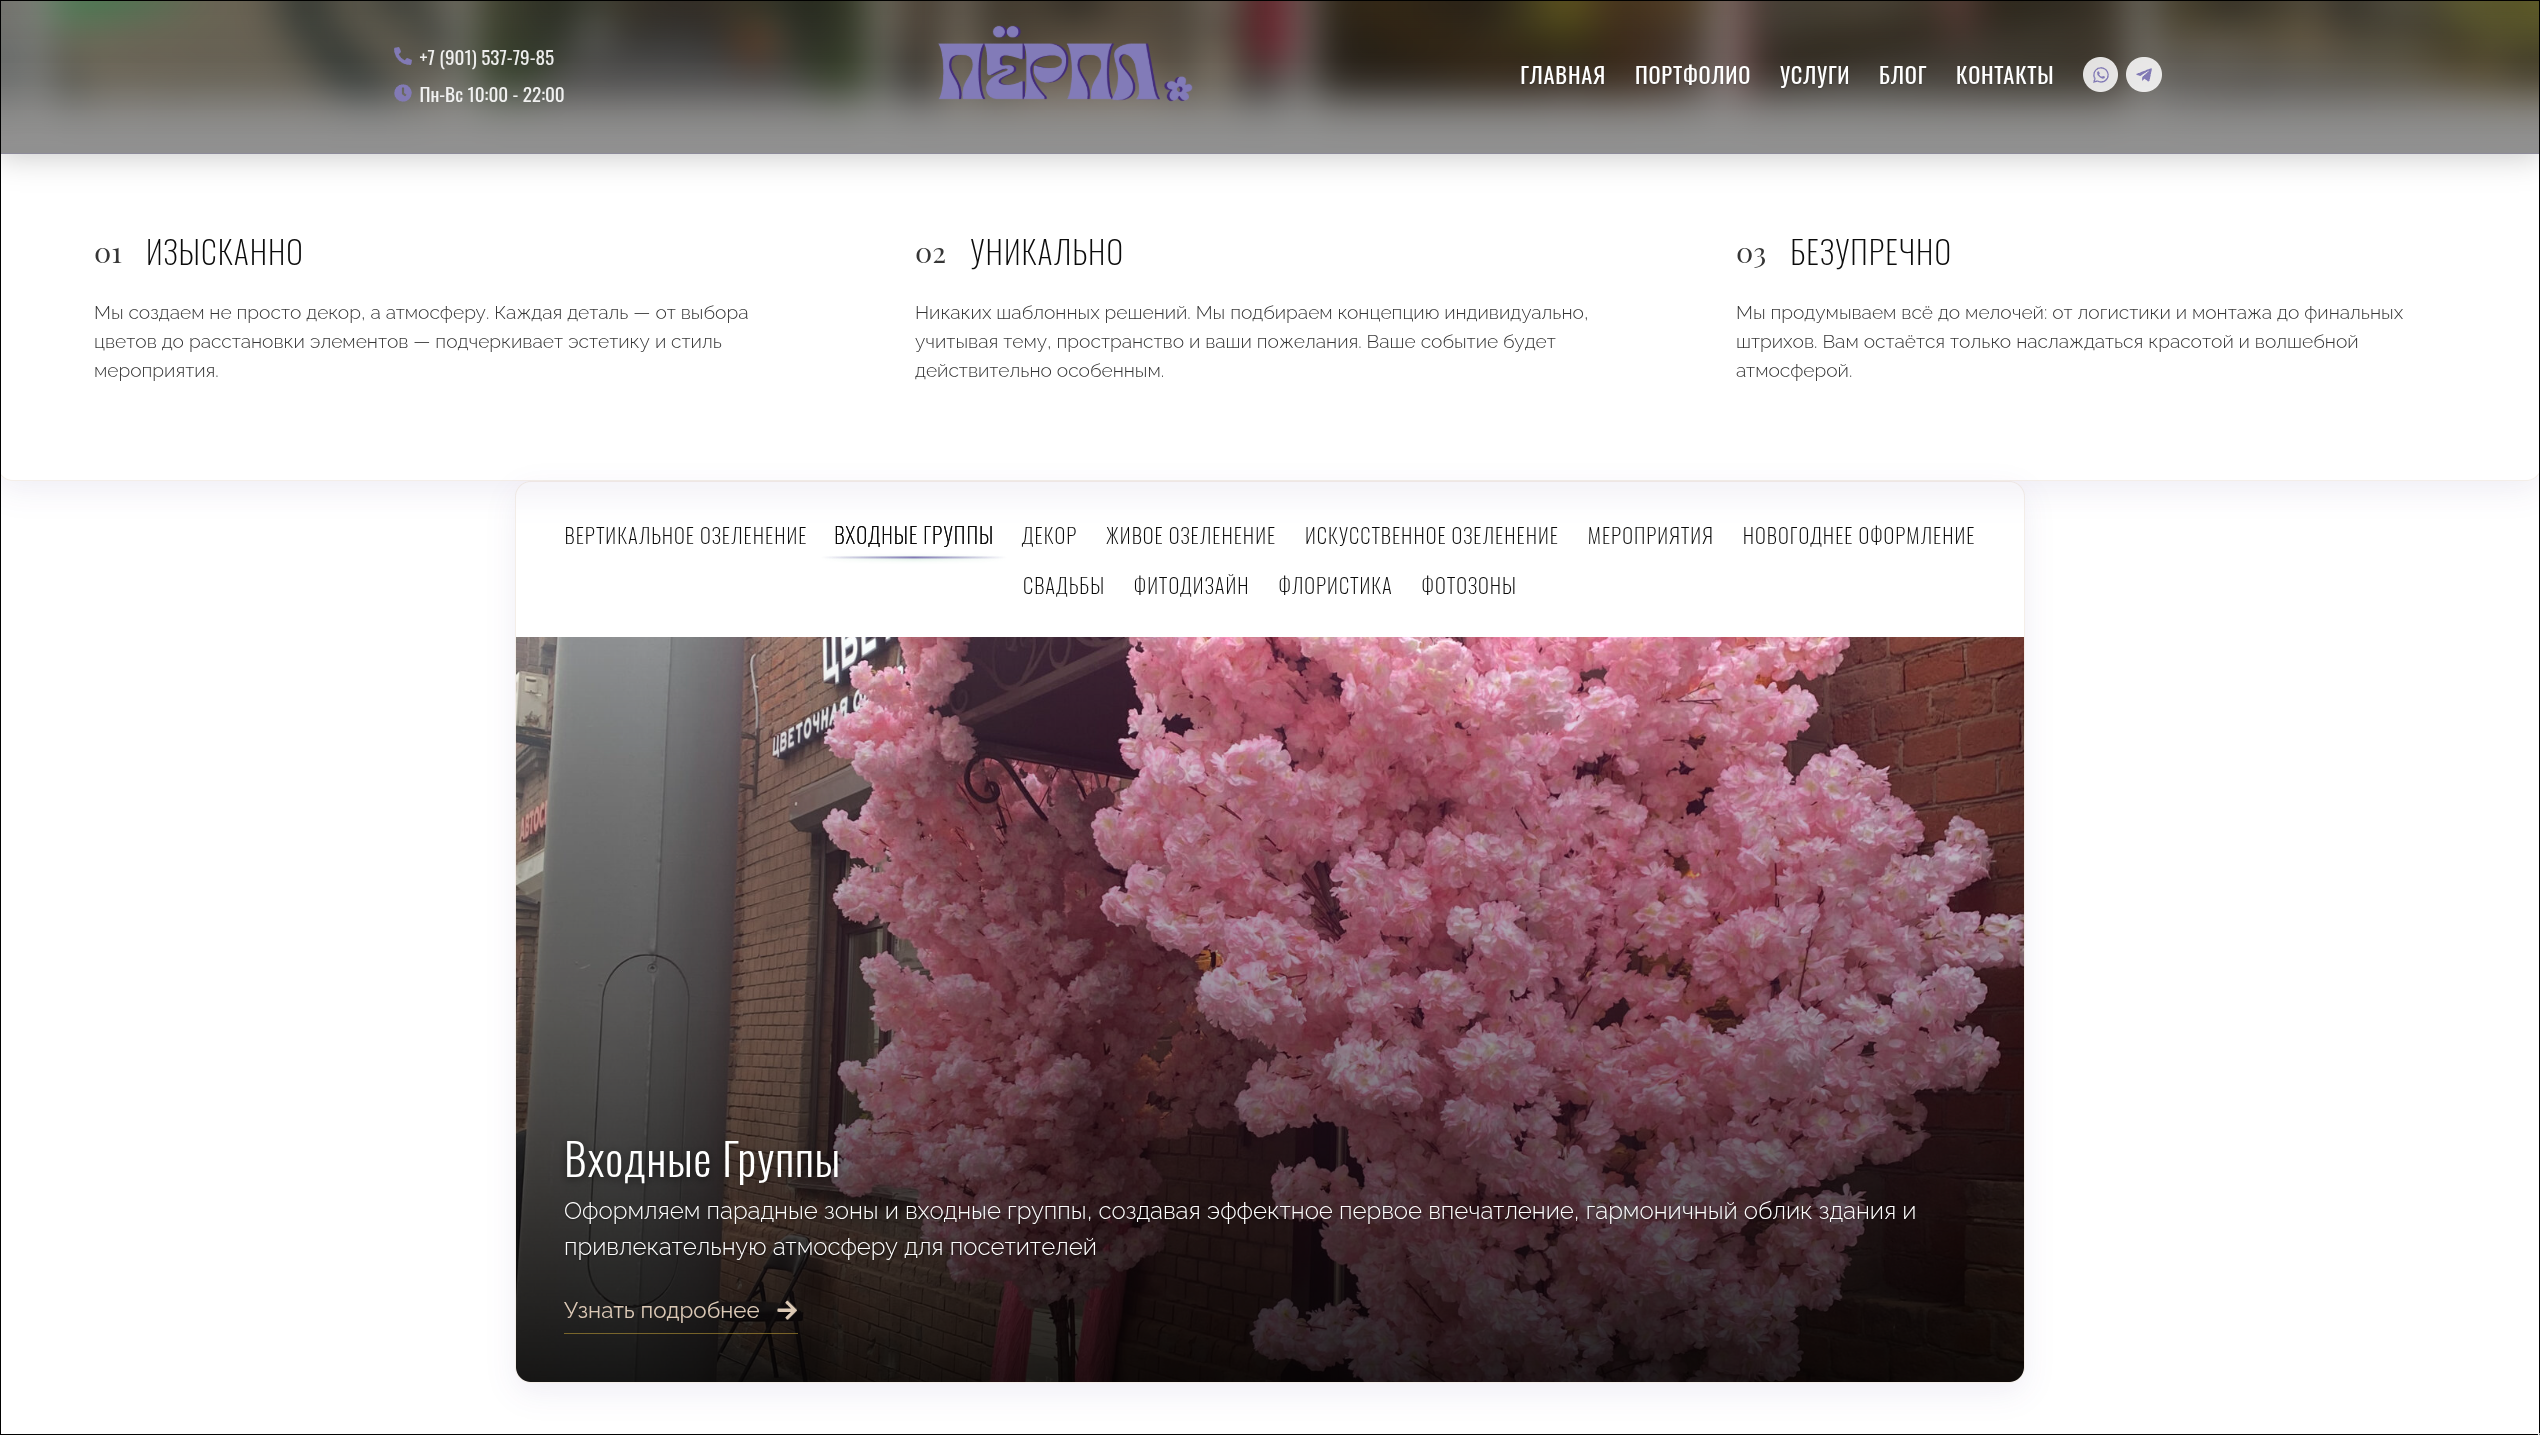Screen dimensions: 2540x1435
Task: Open the Искусственное озеленение tab
Action: click(x=1431, y=536)
